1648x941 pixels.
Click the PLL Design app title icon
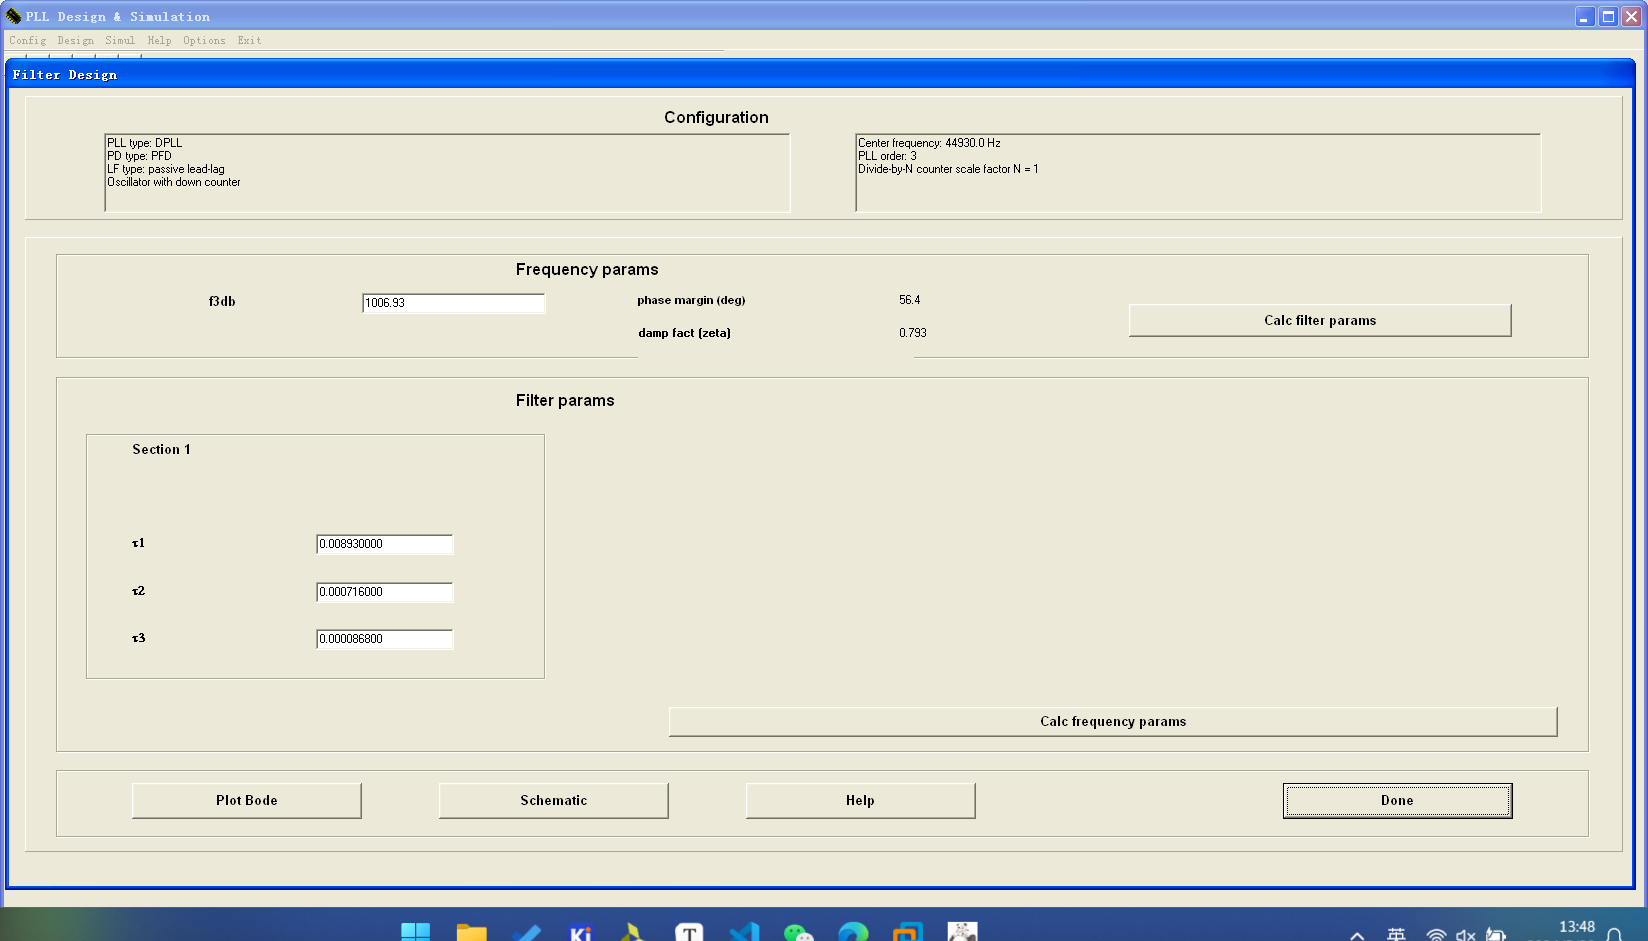(x=13, y=16)
